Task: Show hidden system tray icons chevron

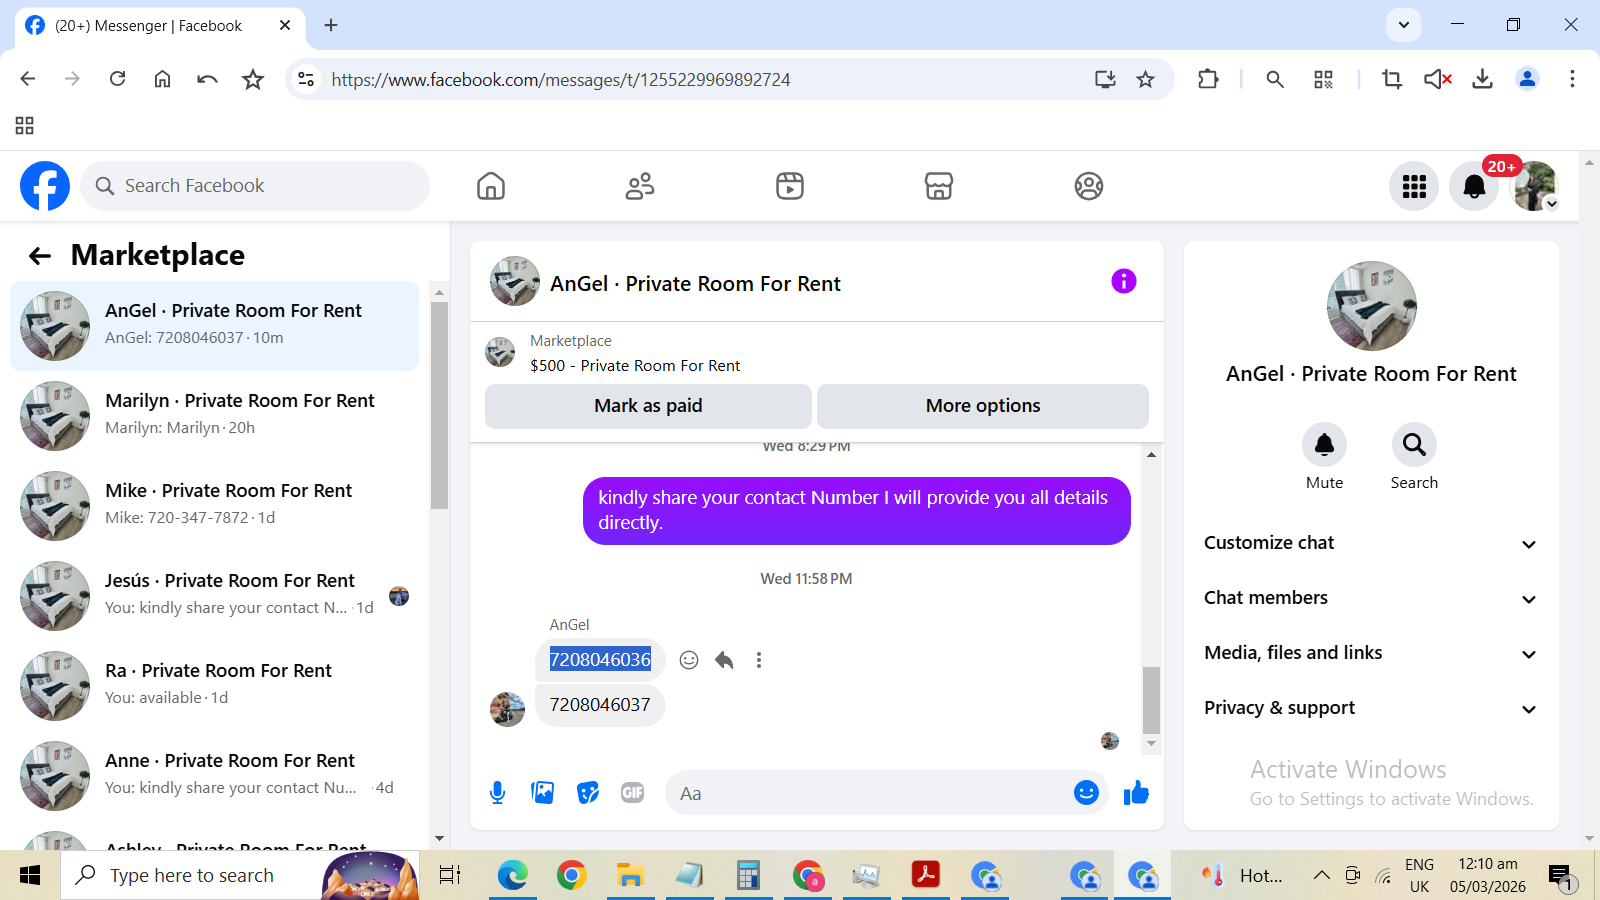Action: 1321,876
